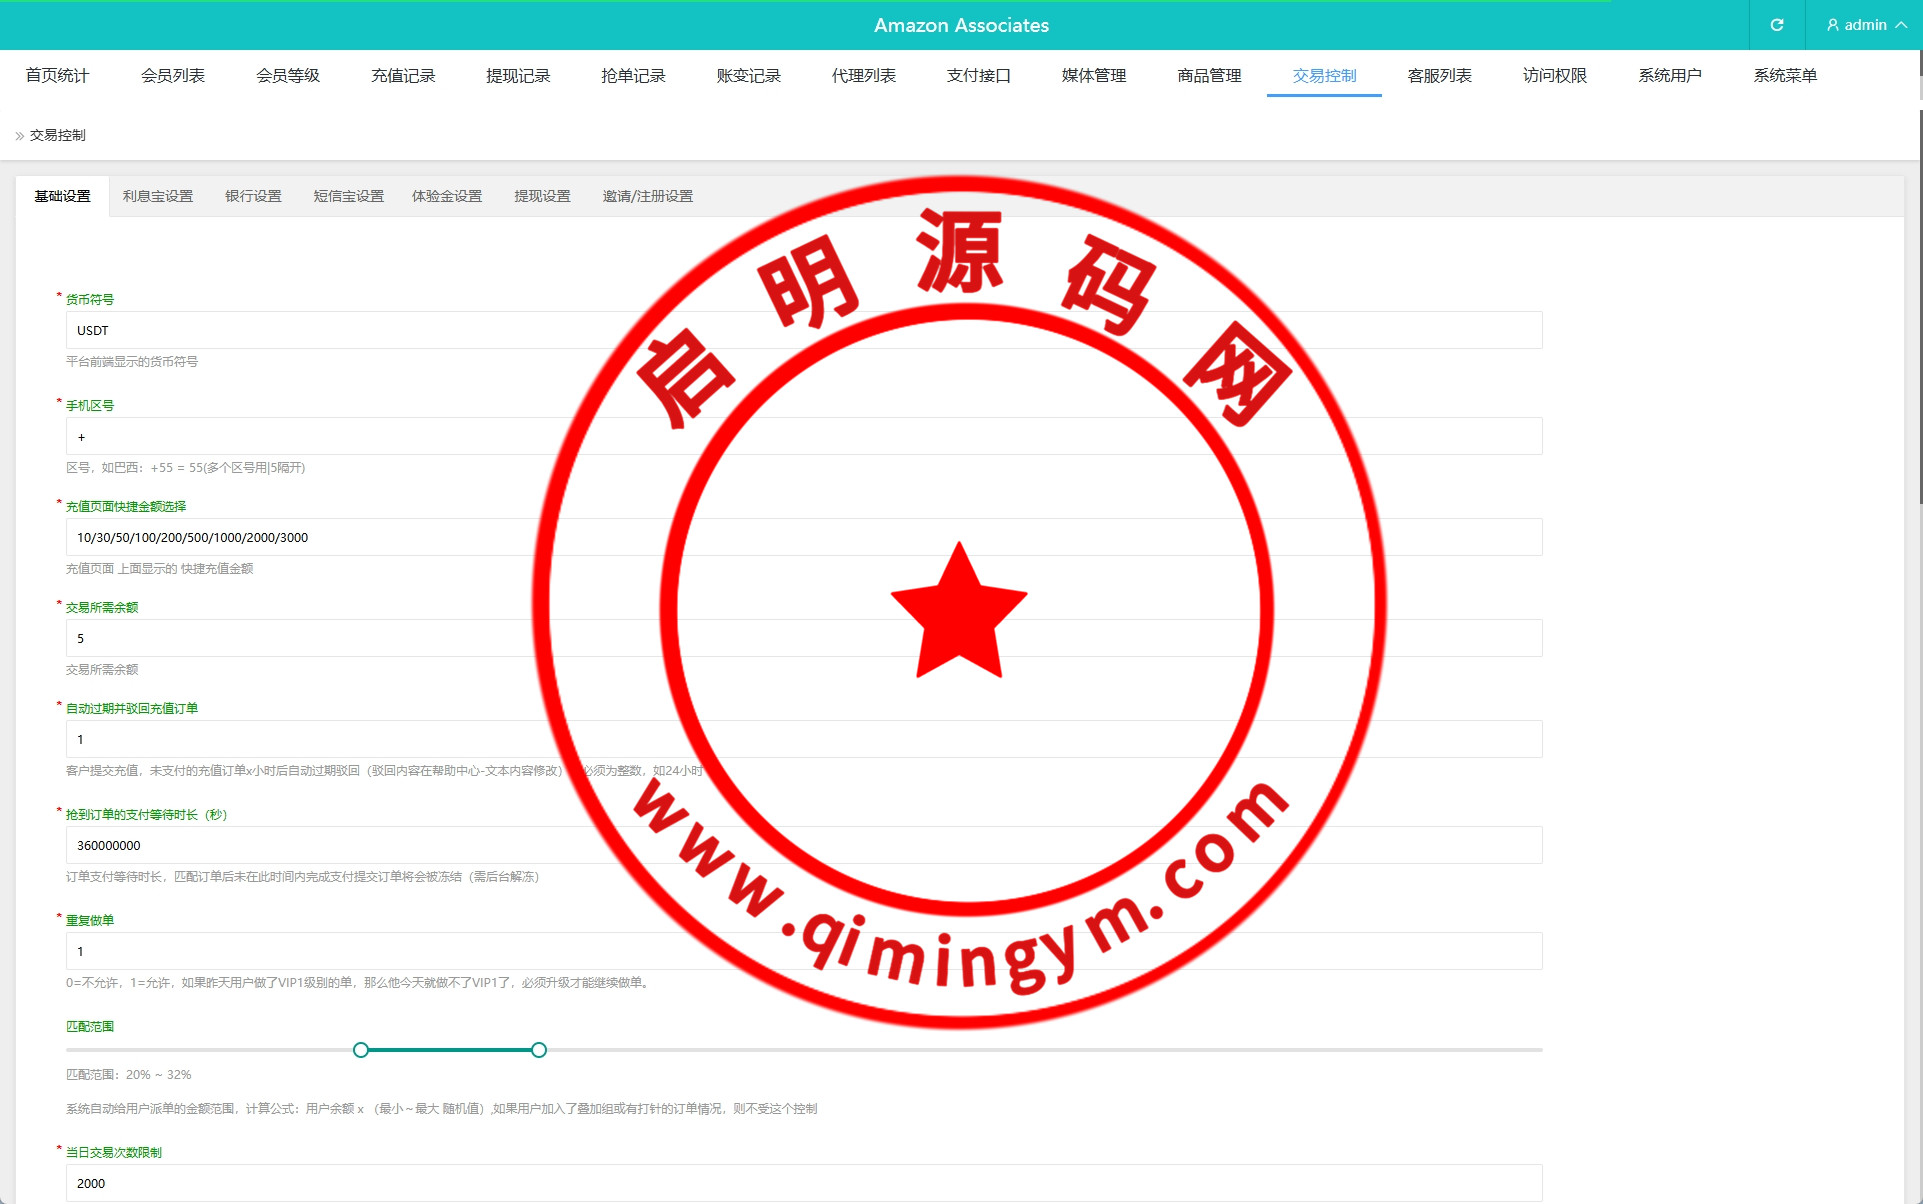Screen dimensions: 1923x1204
Task: Expand the admin account dropdown chevron
Action: pos(1901,25)
